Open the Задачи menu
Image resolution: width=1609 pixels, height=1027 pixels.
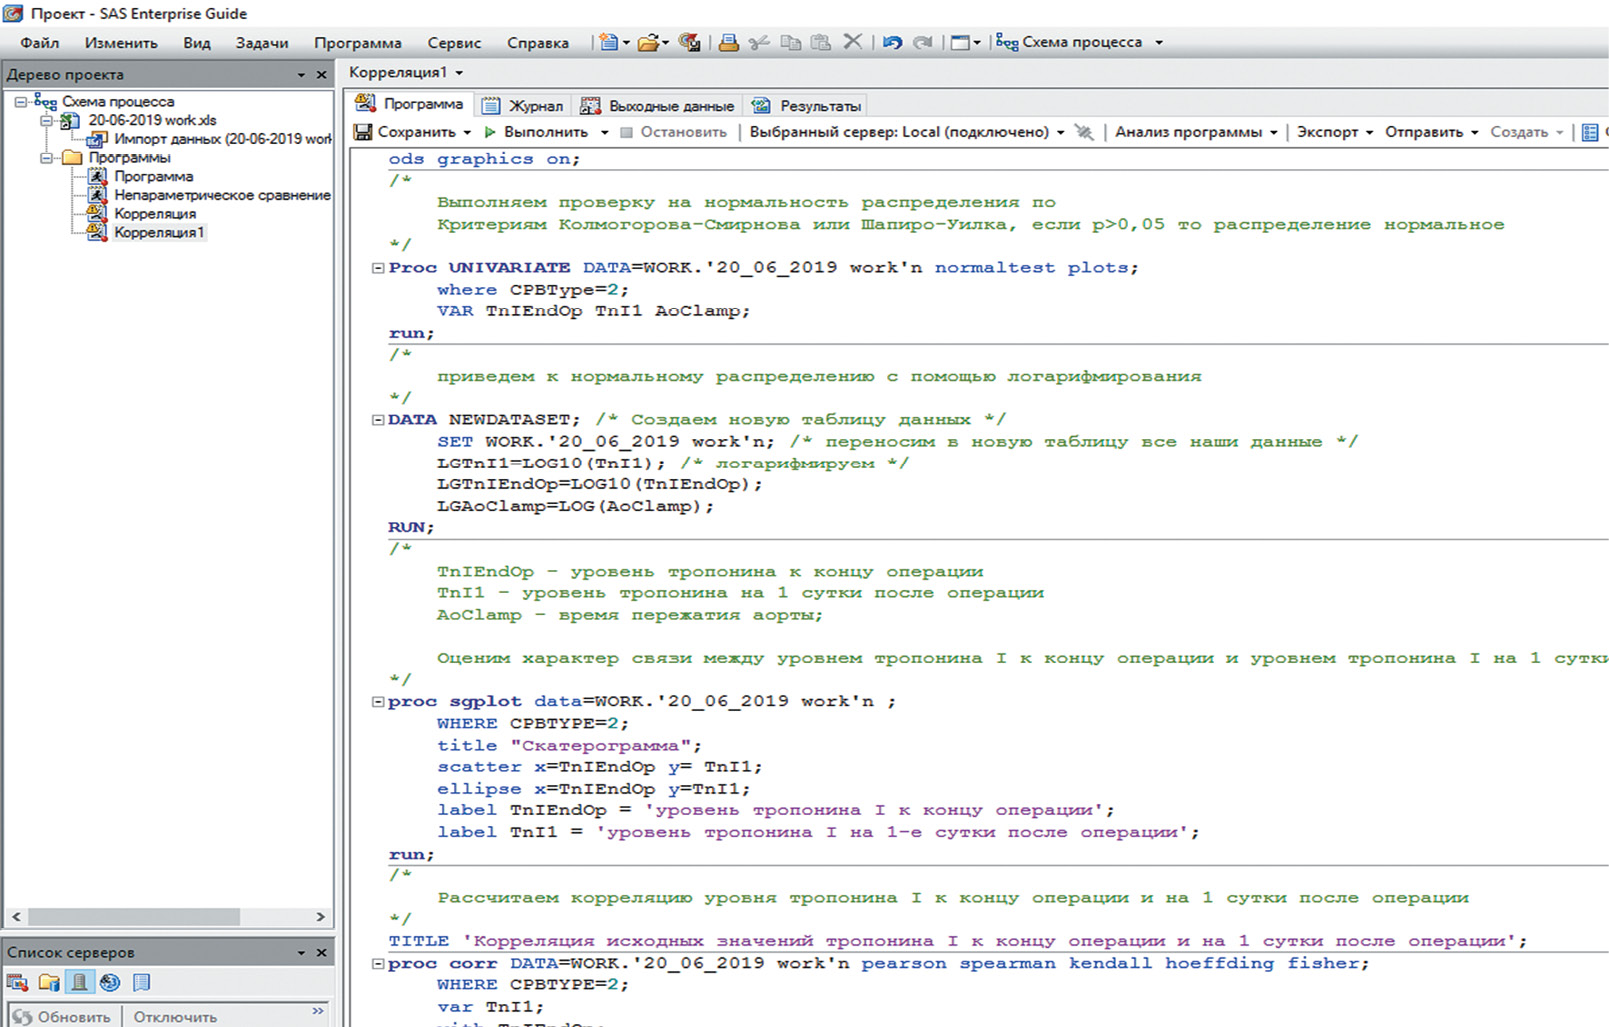click(262, 43)
